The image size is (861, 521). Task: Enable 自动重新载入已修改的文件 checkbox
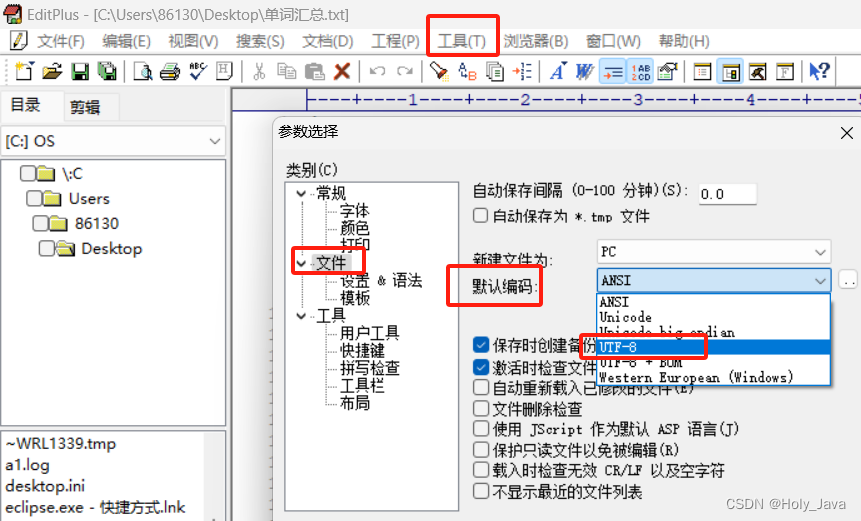480,388
